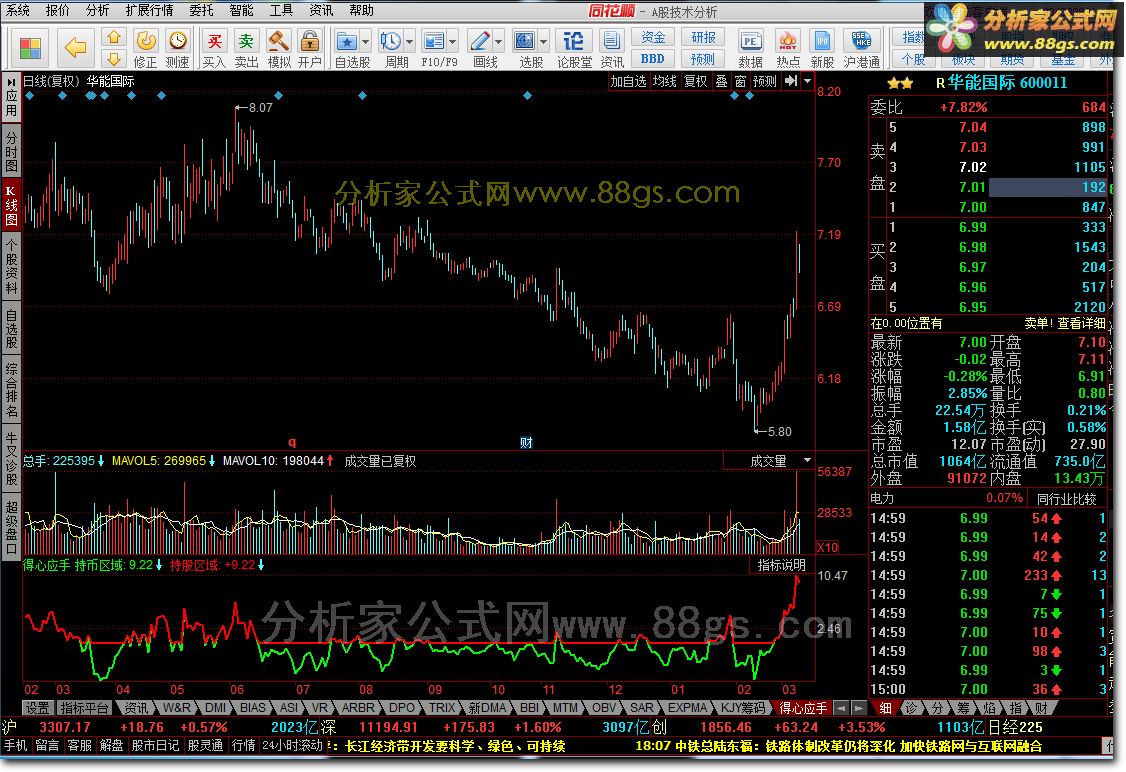This screenshot has height=772, width=1126.
Task: Toggle 窗 multi-window mode
Action: click(x=740, y=81)
